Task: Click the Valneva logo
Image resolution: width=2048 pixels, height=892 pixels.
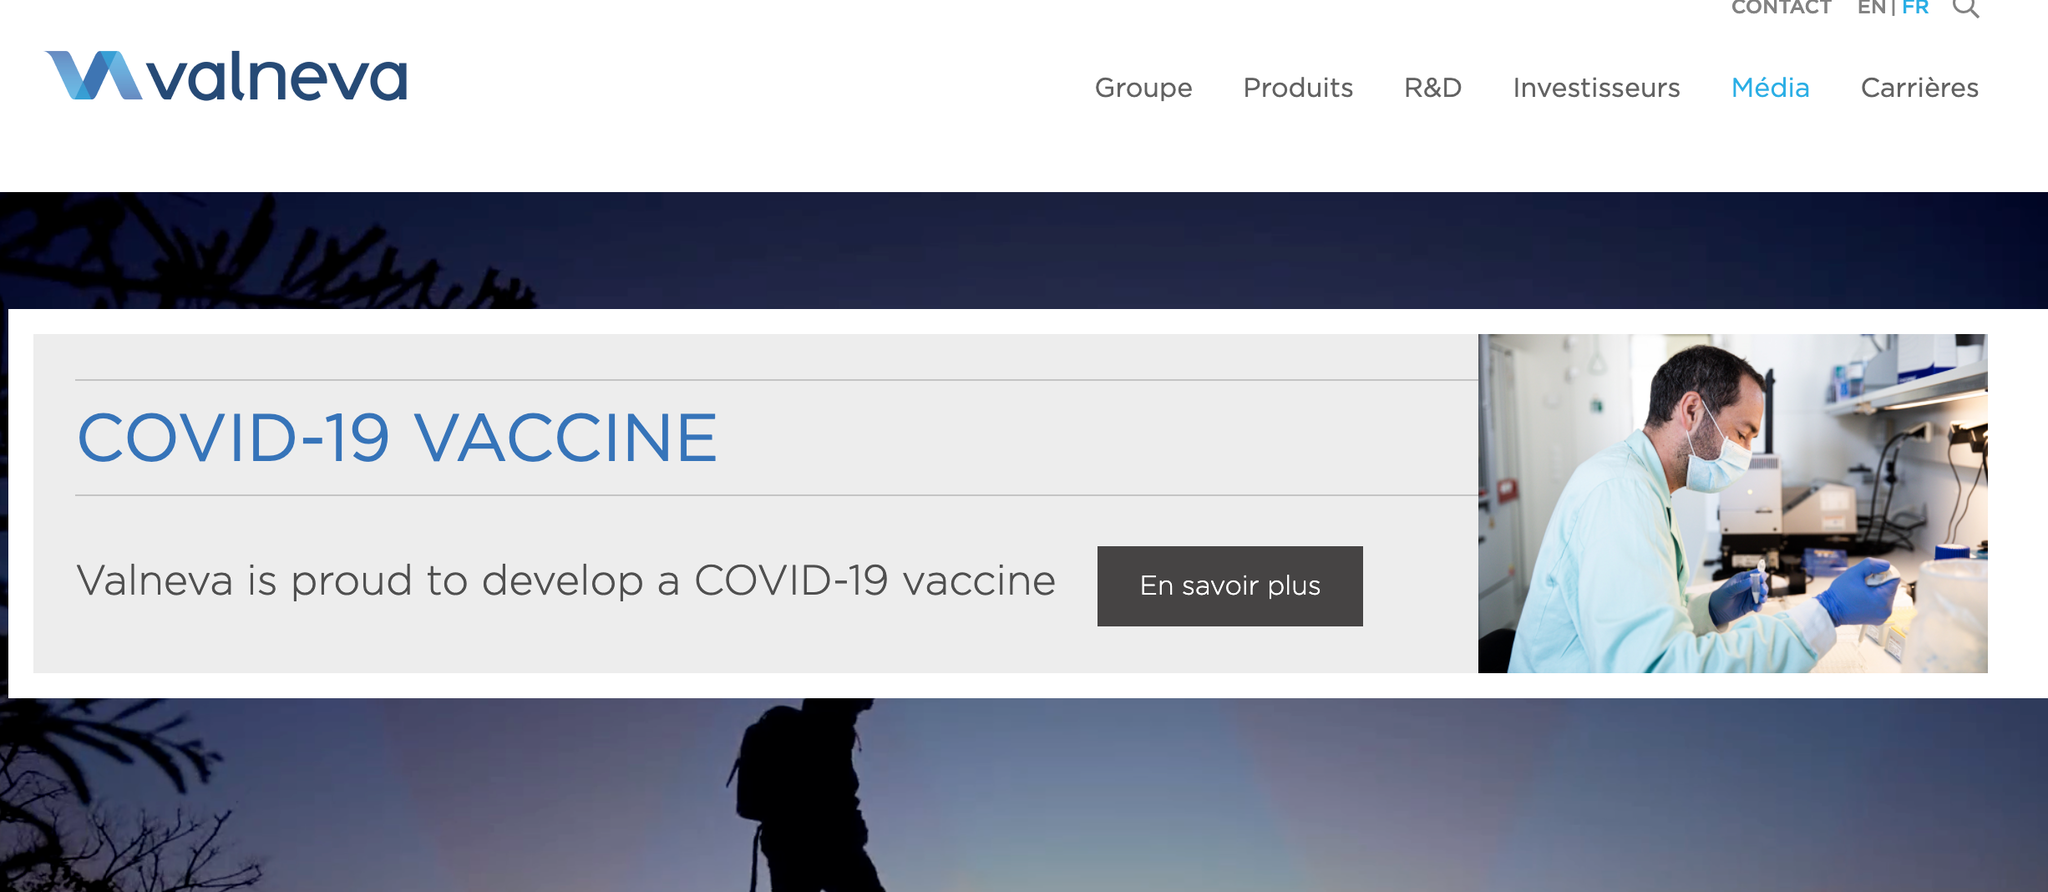Action: point(226,76)
